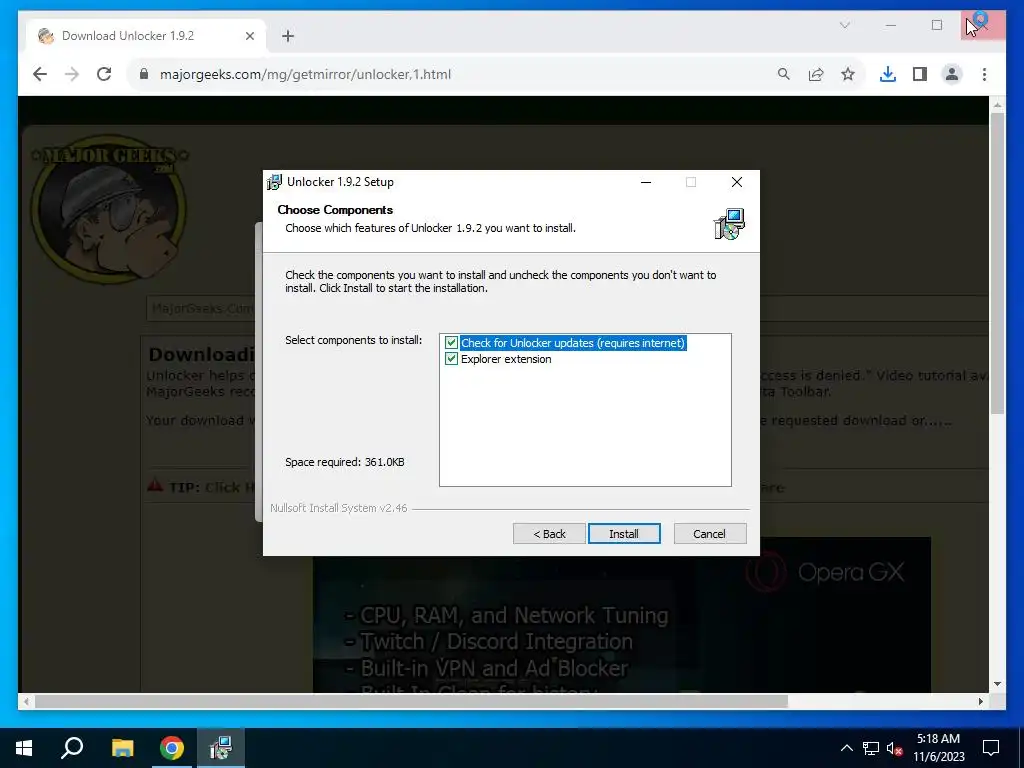Click the 'Choose Components' heading
This screenshot has width=1024, height=768.
click(335, 210)
